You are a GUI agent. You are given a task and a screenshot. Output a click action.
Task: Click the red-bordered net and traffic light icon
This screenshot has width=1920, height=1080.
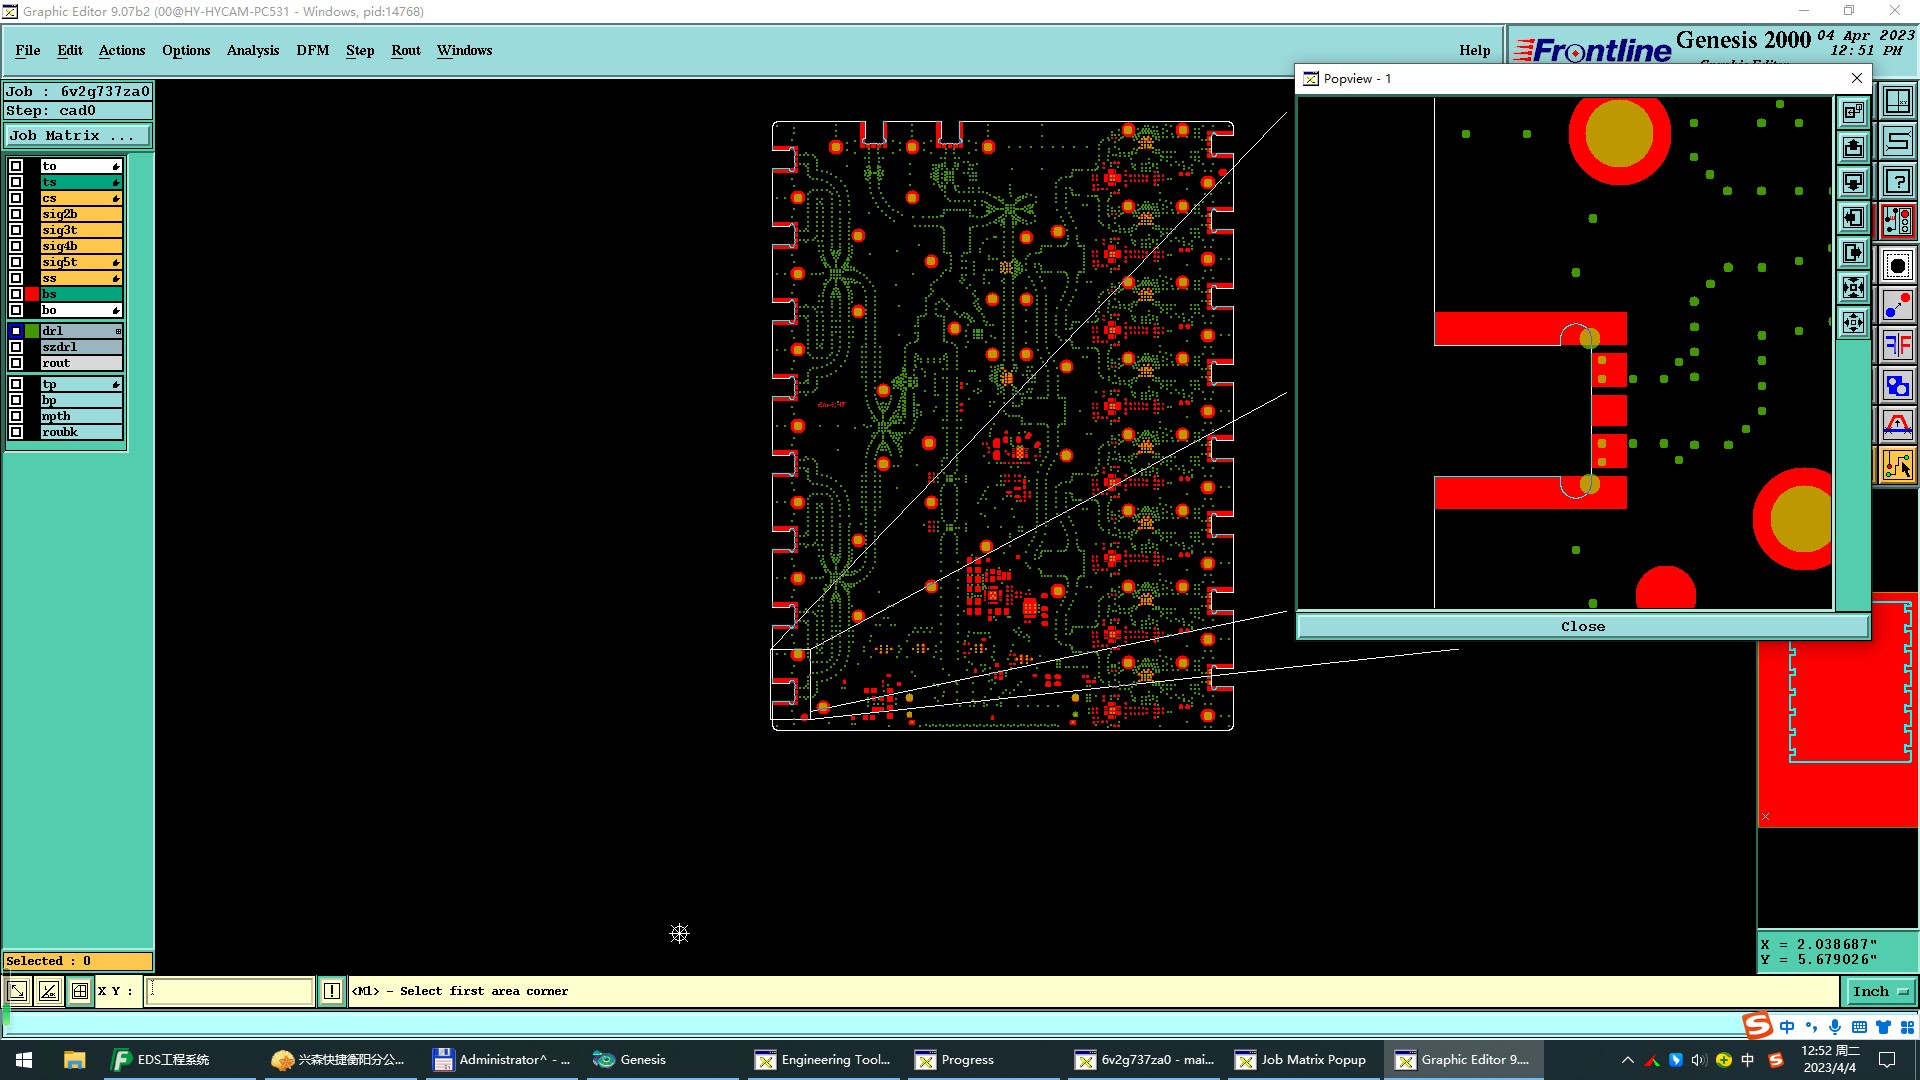1897,222
